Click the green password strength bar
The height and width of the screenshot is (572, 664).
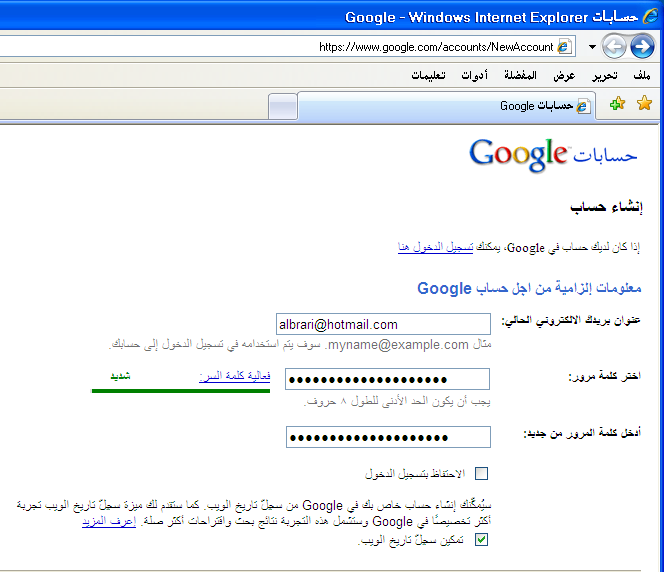tap(181, 391)
